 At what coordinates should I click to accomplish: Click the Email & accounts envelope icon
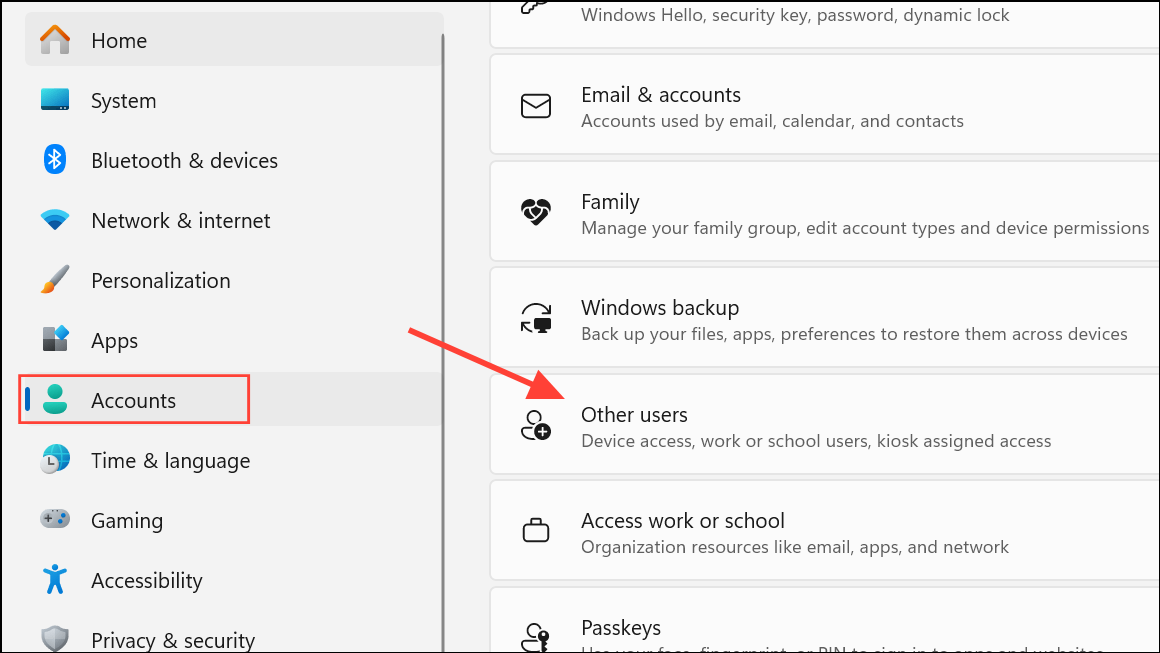click(x=536, y=106)
